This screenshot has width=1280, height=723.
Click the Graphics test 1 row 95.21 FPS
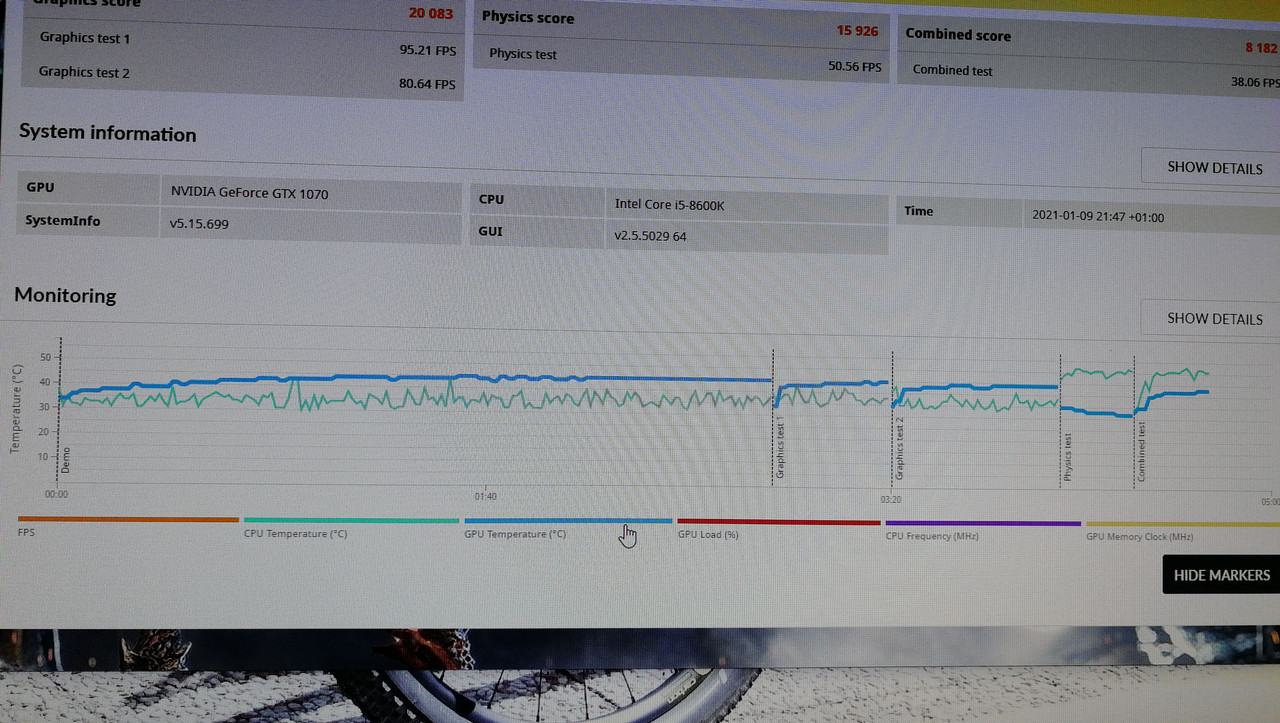tap(241, 43)
